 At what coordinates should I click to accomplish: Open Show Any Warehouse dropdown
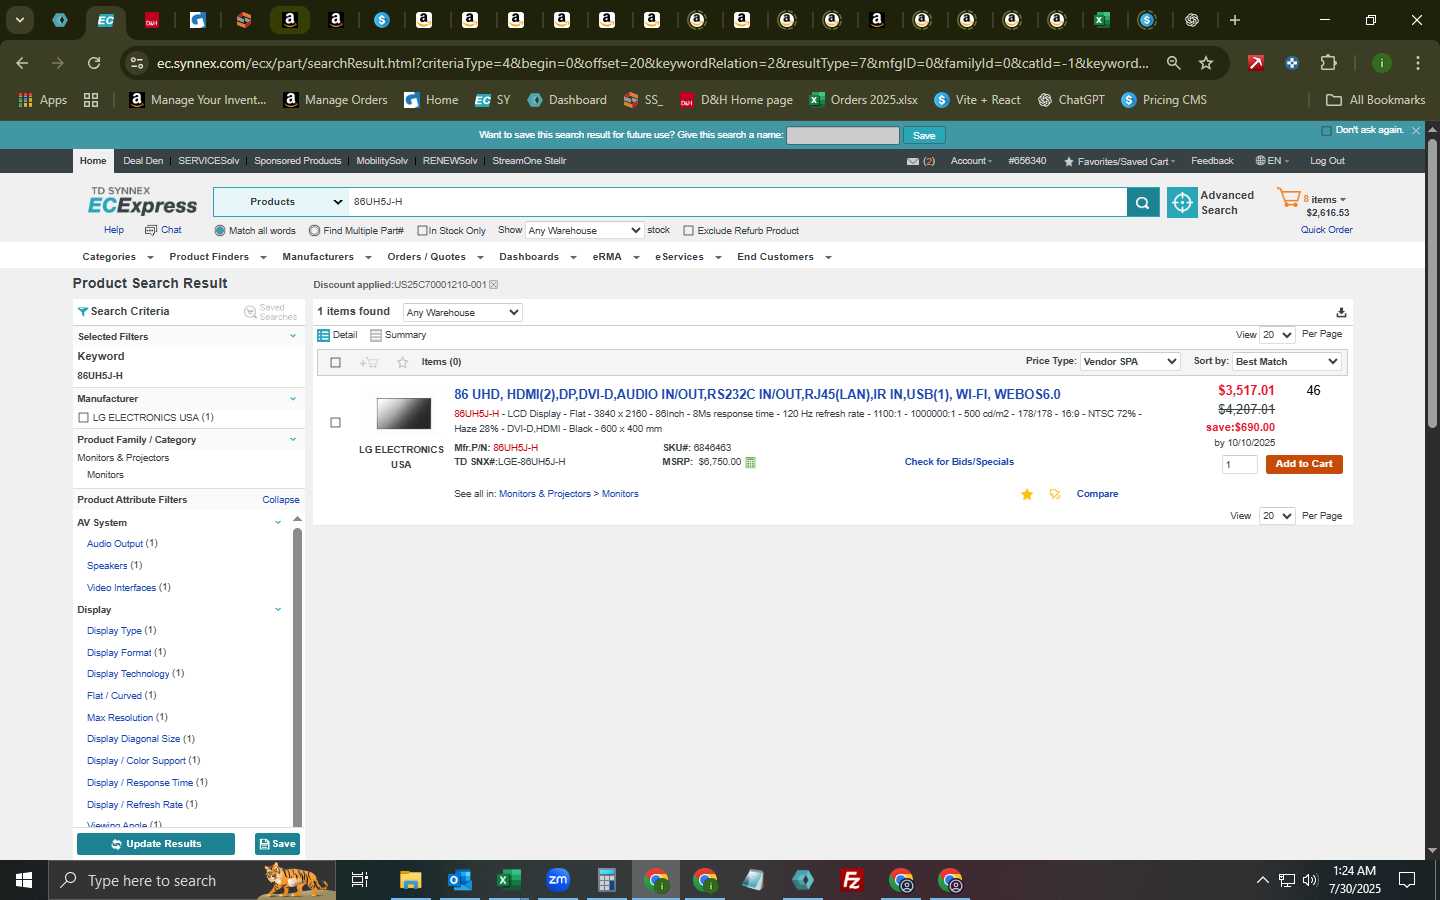pyautogui.click(x=585, y=230)
